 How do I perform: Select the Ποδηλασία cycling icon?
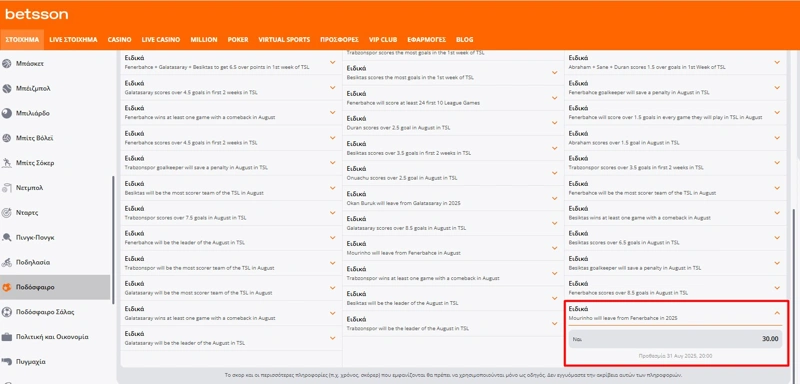pyautogui.click(x=7, y=263)
